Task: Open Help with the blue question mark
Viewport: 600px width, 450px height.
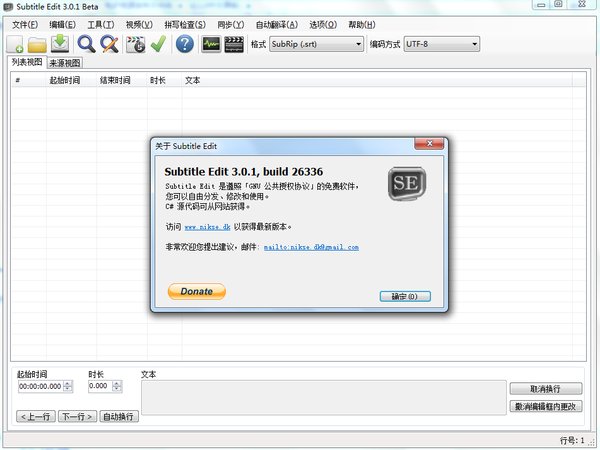Action: pyautogui.click(x=185, y=44)
